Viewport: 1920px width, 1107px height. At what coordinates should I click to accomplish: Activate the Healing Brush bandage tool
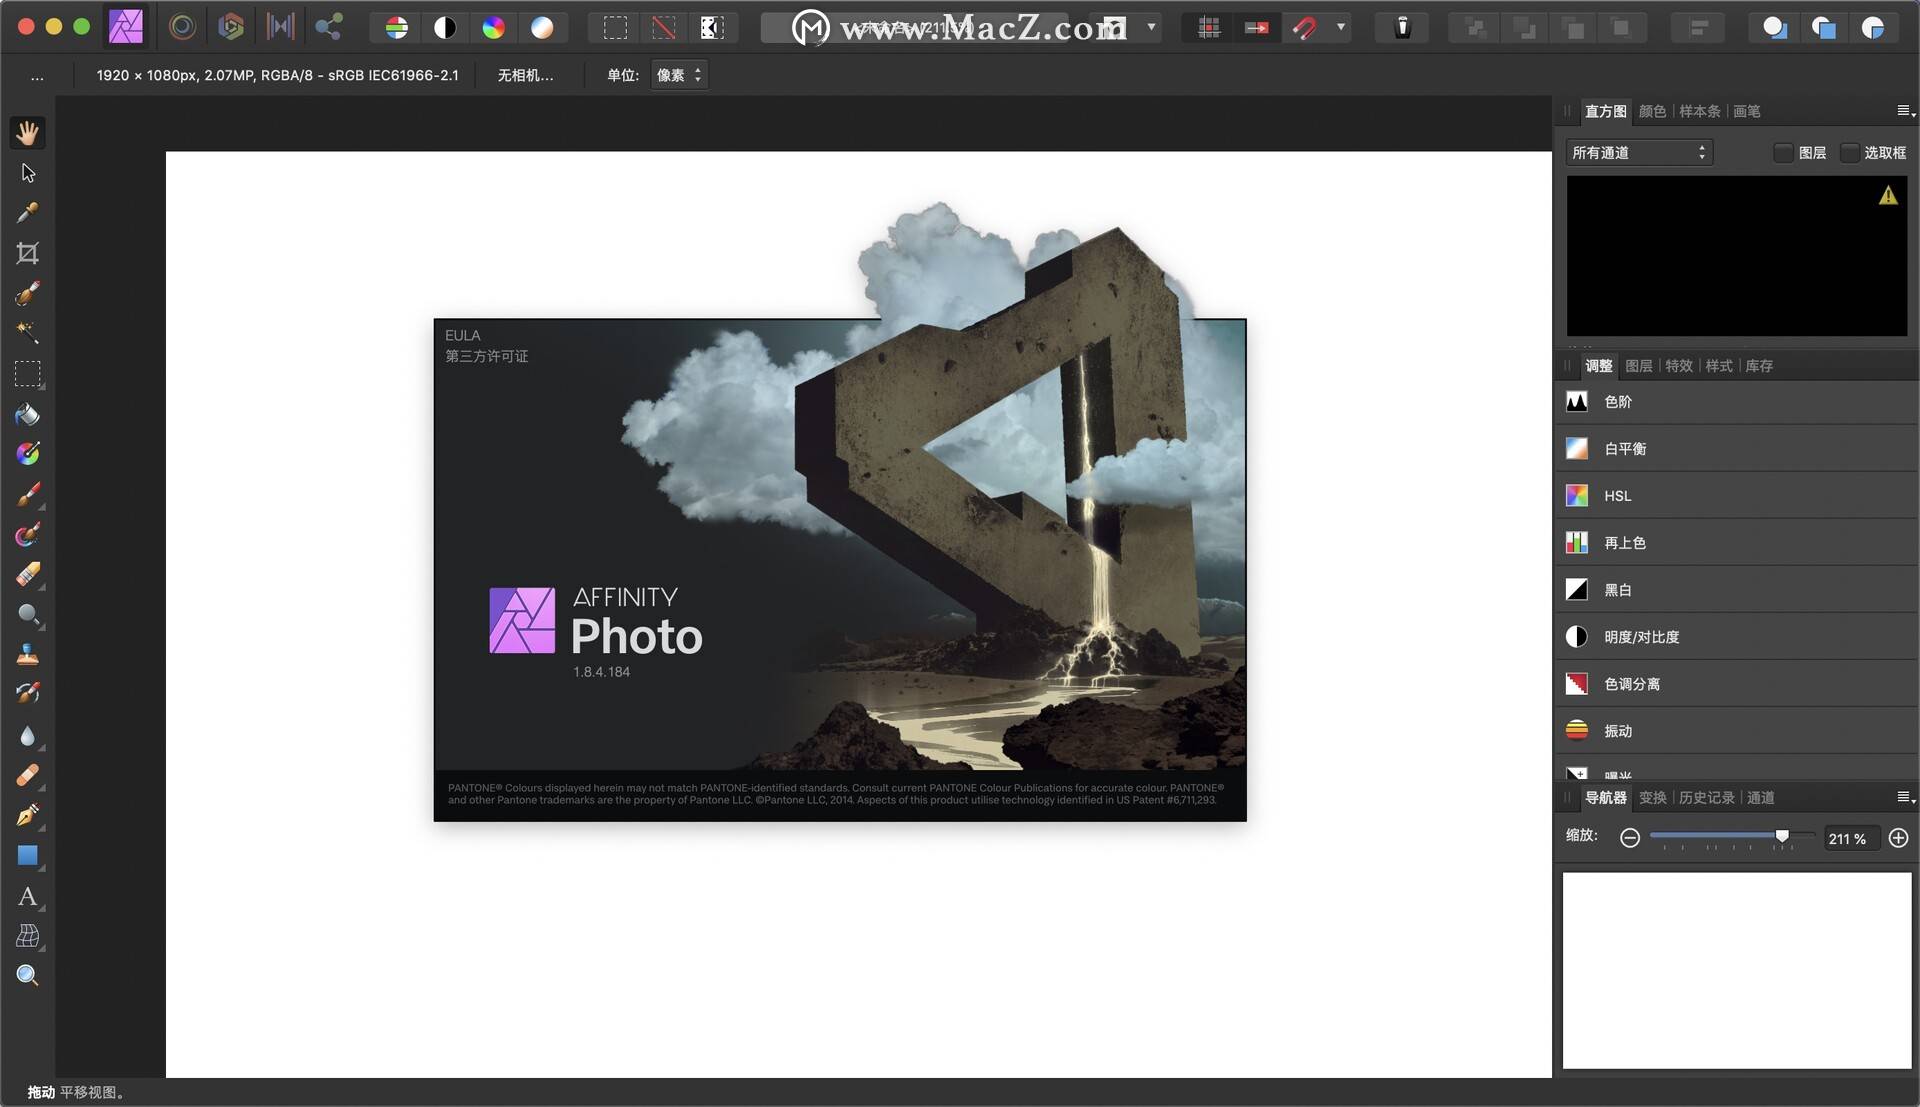tap(28, 775)
